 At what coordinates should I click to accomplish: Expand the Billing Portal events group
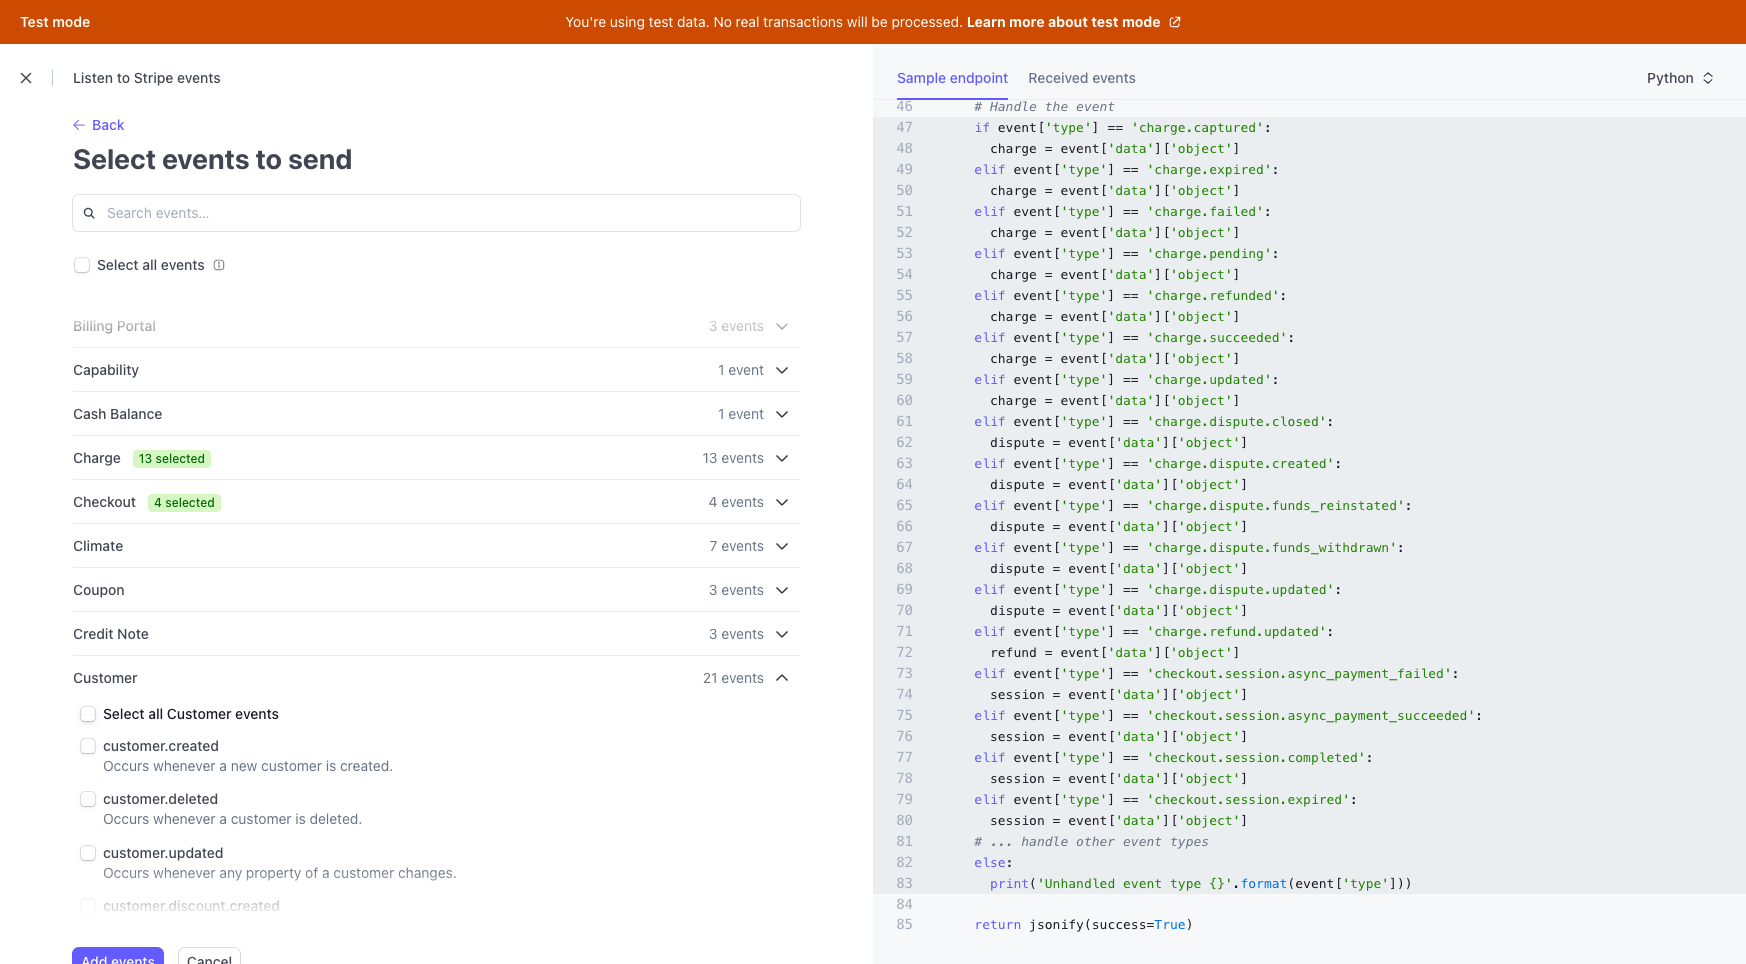[782, 326]
